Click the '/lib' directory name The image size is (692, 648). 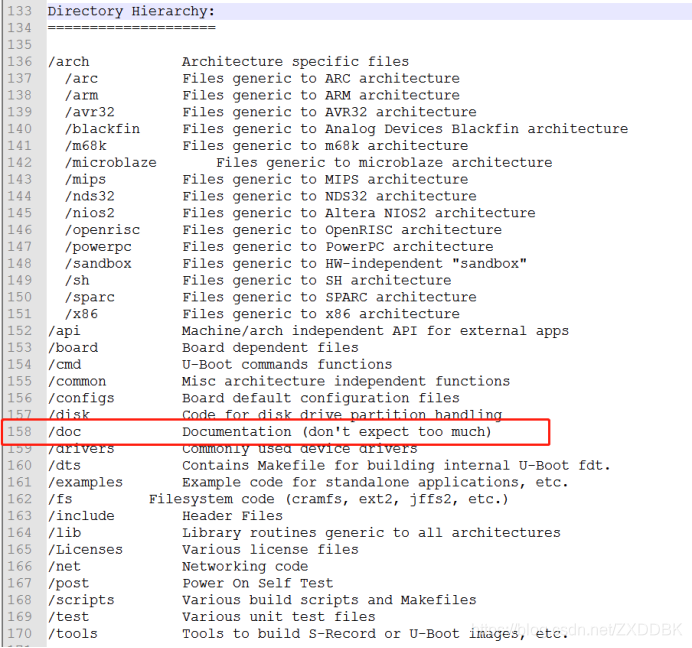click(64, 532)
